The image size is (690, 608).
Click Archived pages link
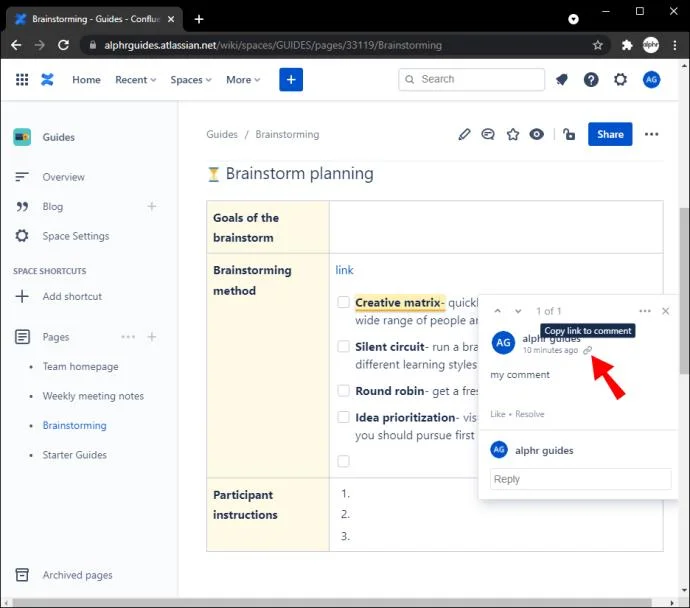(77, 575)
